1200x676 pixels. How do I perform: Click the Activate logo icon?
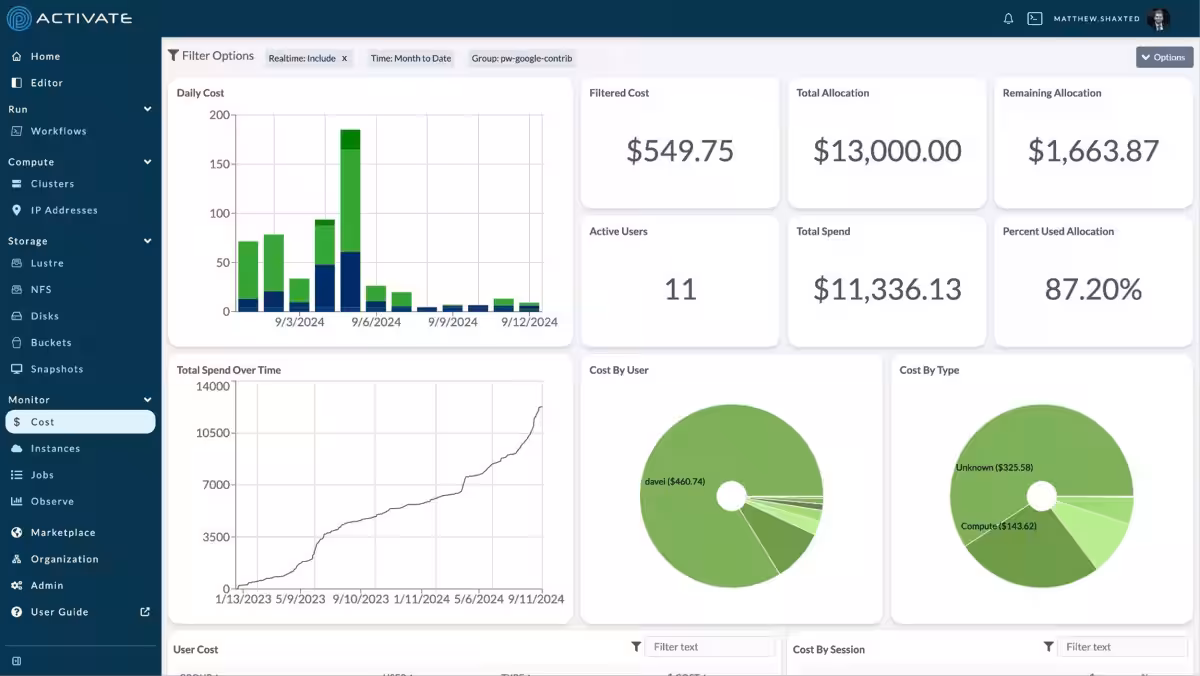(x=18, y=18)
